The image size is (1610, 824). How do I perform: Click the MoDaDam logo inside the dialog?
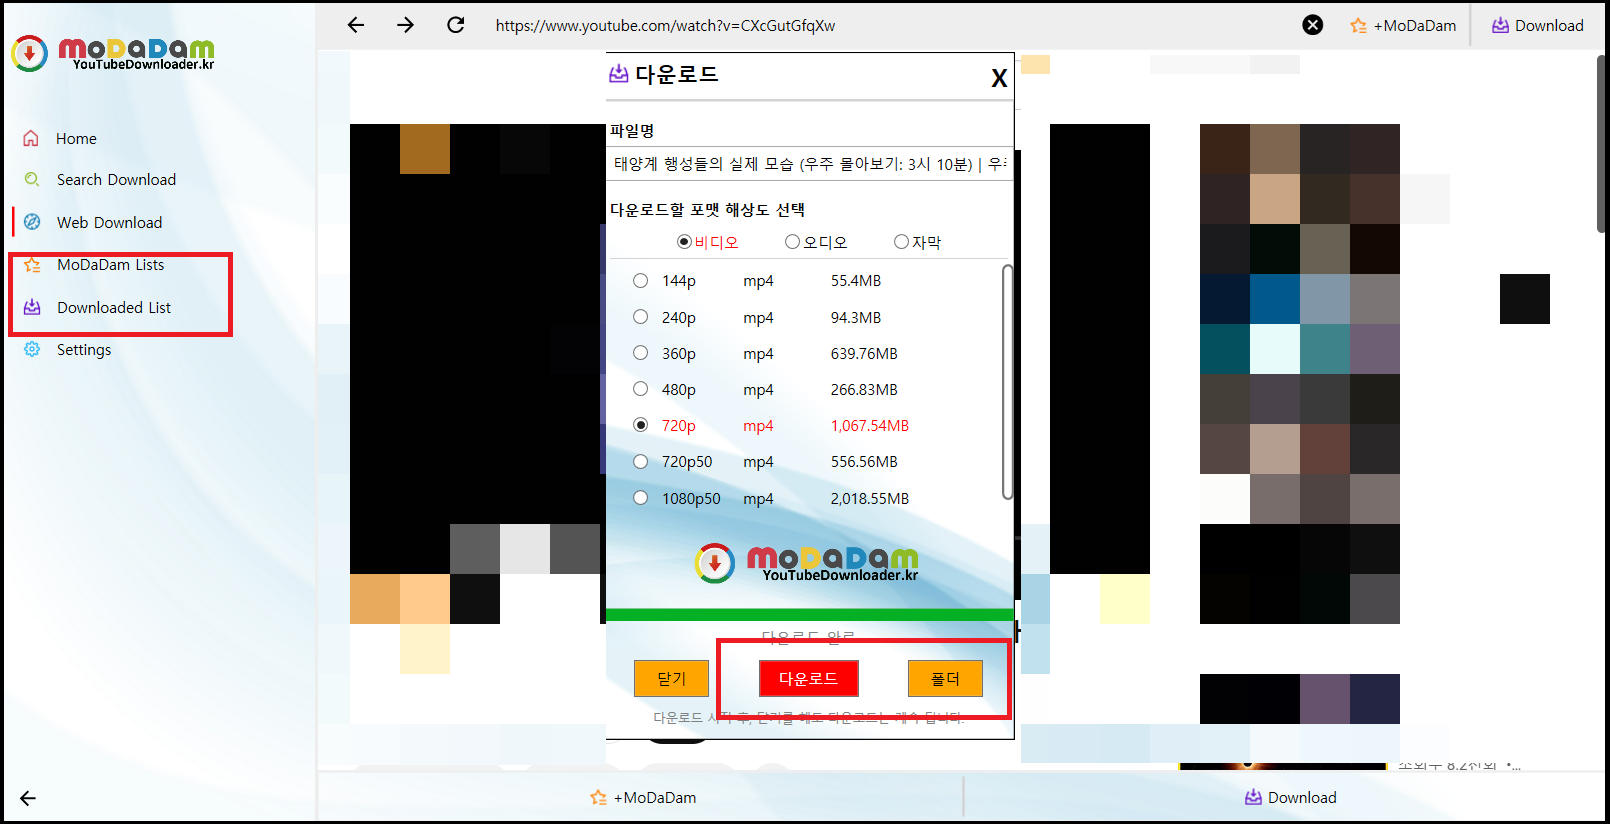coord(807,564)
